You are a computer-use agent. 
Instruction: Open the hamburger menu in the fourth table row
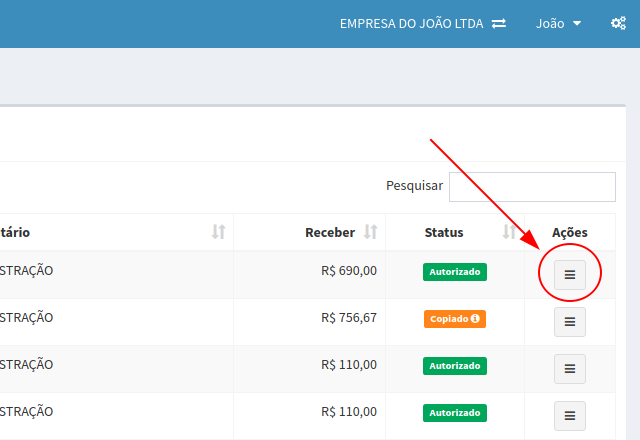coord(570,415)
